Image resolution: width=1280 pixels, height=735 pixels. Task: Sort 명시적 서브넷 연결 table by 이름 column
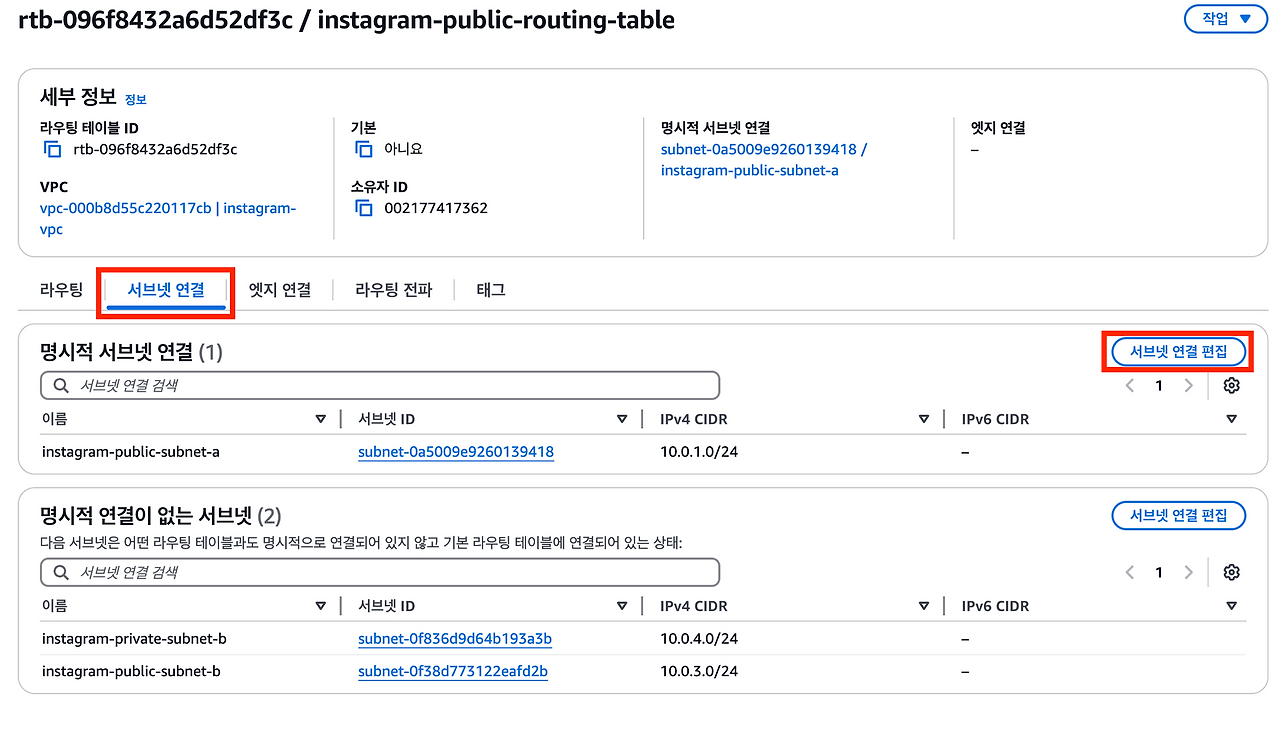click(x=320, y=419)
